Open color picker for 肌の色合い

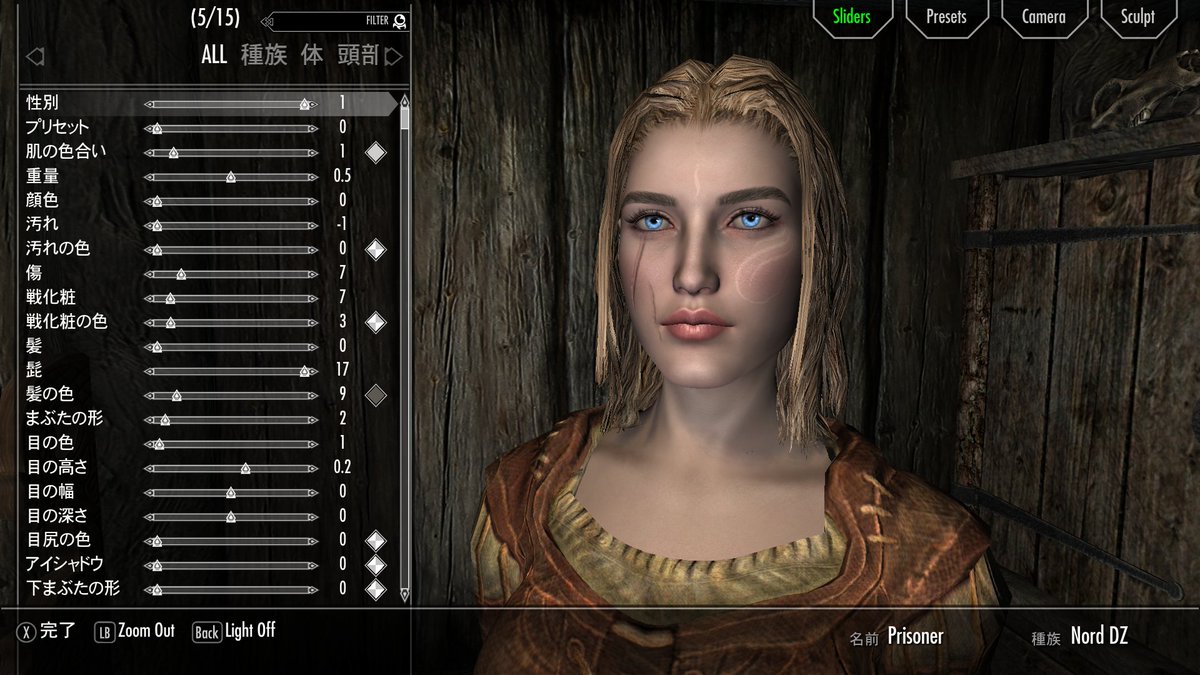pos(375,152)
